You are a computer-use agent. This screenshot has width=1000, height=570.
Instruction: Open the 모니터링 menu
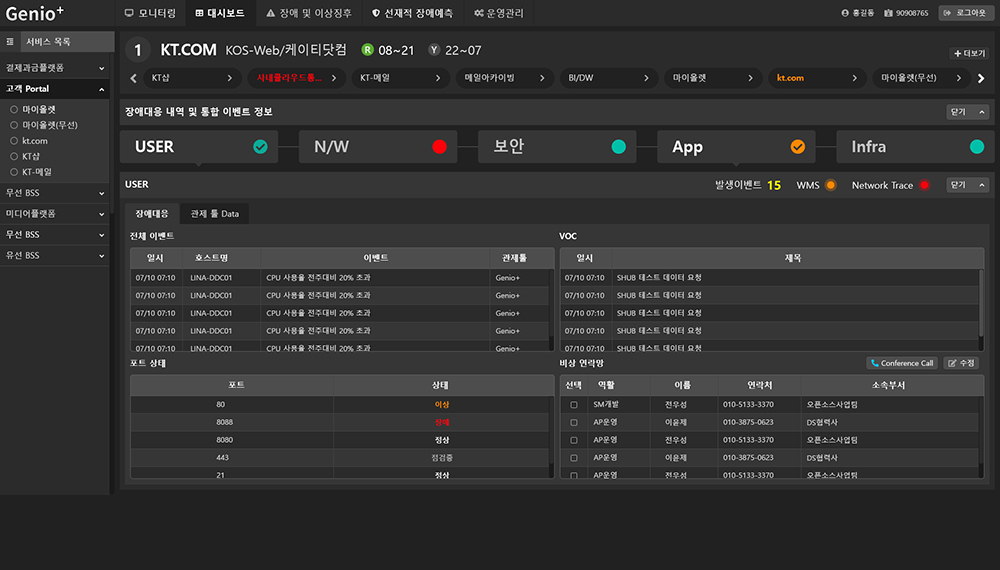coord(151,13)
